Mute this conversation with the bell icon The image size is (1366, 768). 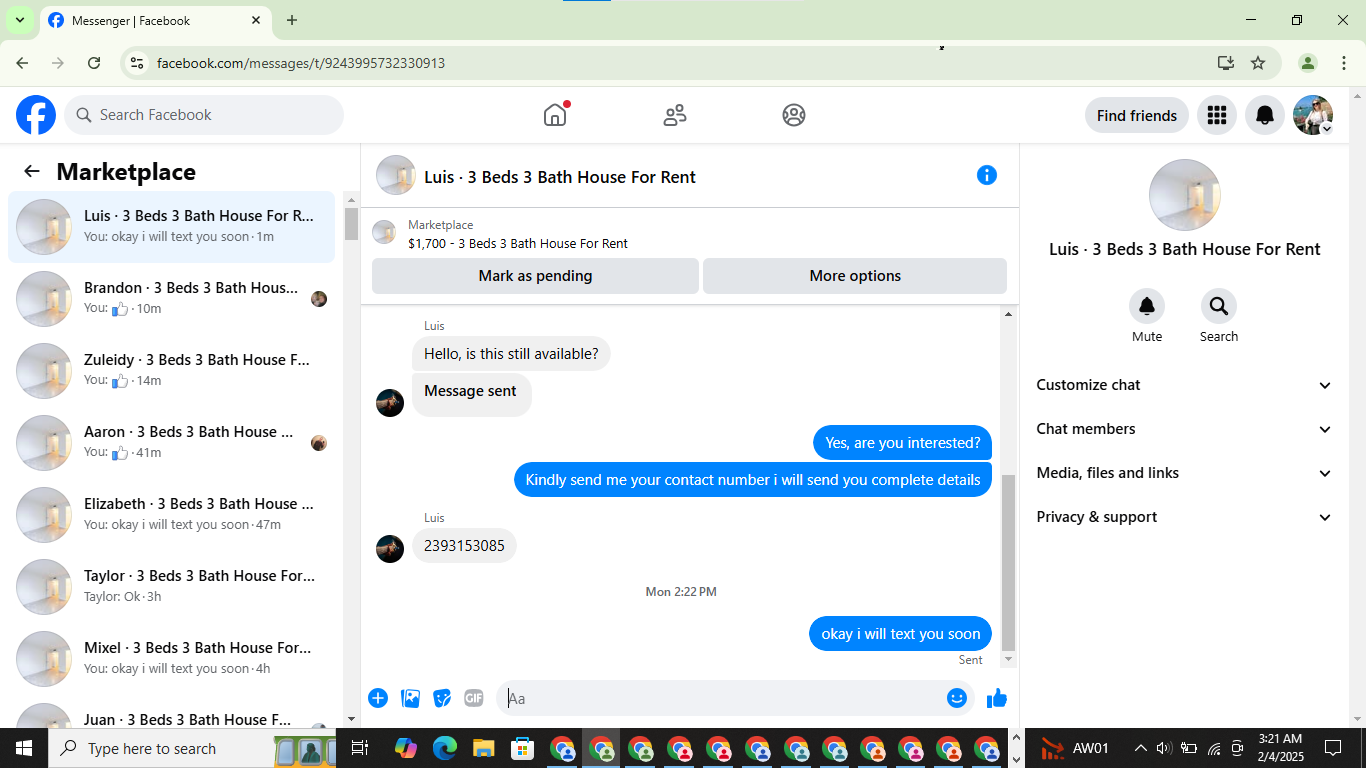[1147, 306]
